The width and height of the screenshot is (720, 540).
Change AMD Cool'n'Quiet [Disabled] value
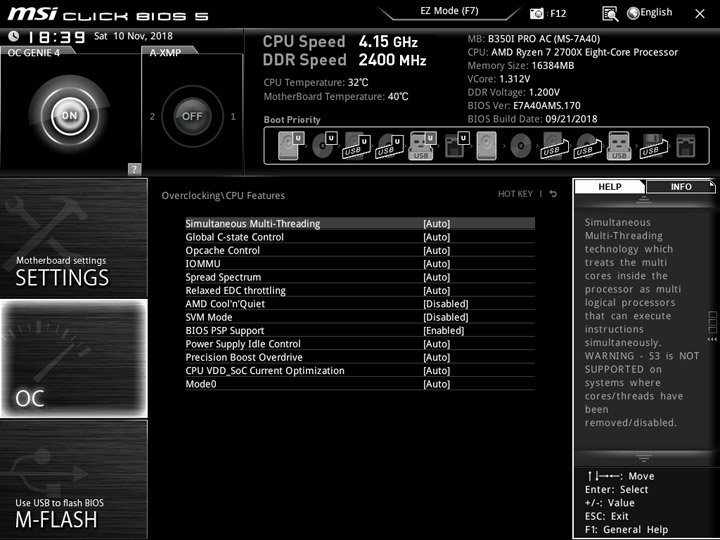click(446, 304)
